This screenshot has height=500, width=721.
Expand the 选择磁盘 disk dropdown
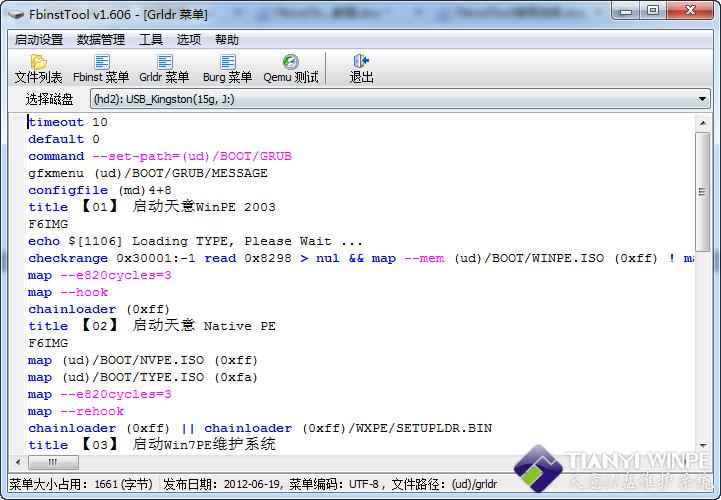coord(400,99)
